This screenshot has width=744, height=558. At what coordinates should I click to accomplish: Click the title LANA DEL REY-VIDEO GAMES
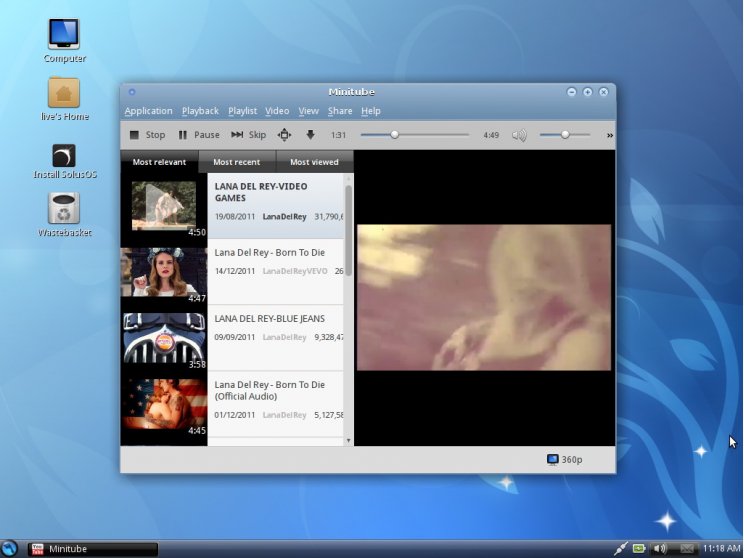pos(261,192)
